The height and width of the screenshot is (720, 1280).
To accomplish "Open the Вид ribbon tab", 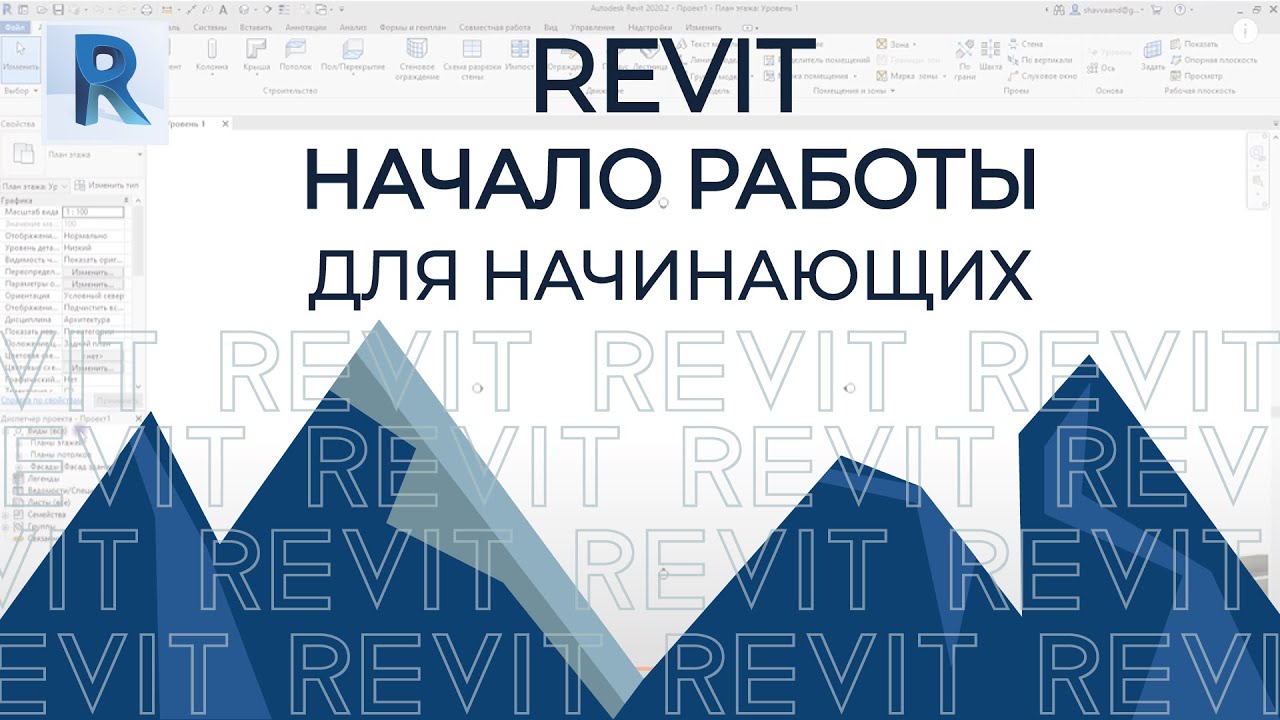I will pos(551,27).
